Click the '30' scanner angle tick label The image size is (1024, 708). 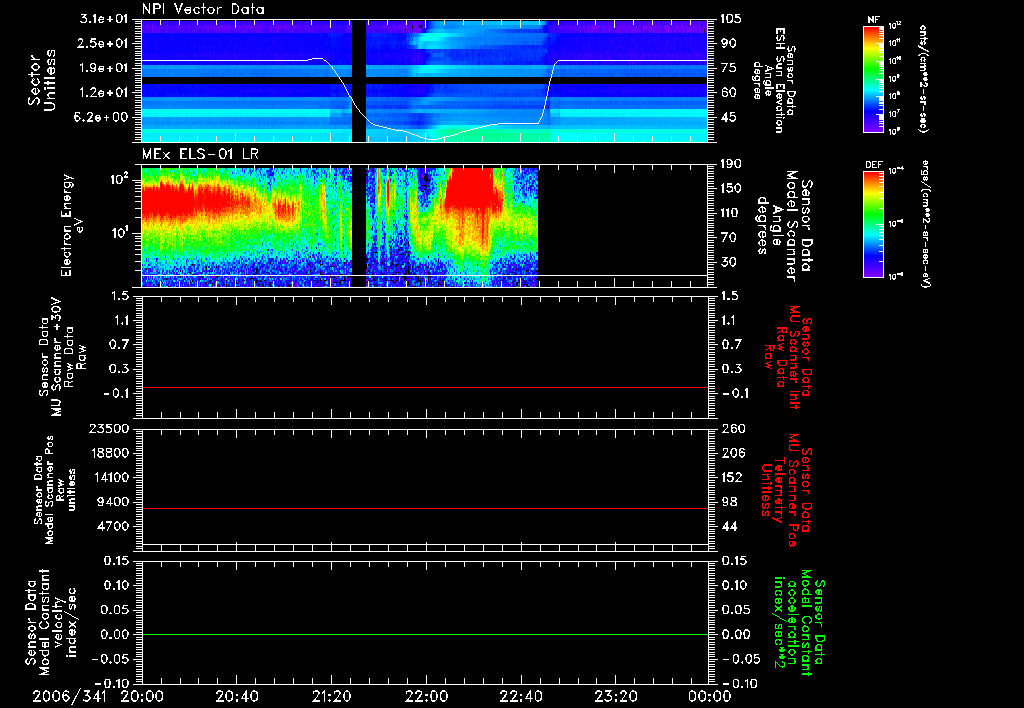728,263
